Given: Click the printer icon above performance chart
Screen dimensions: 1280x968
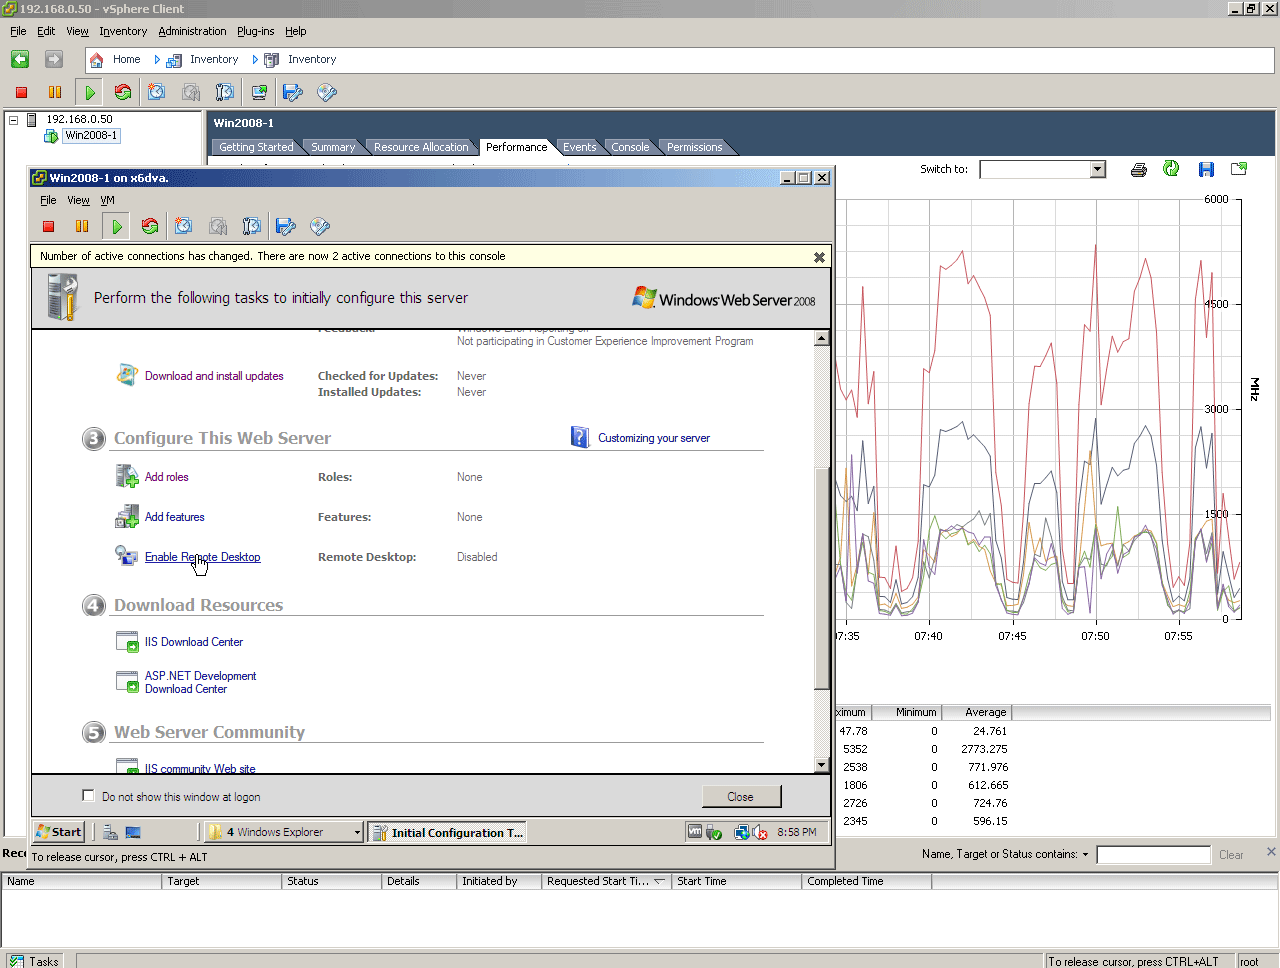Looking at the screenshot, I should click(x=1138, y=170).
